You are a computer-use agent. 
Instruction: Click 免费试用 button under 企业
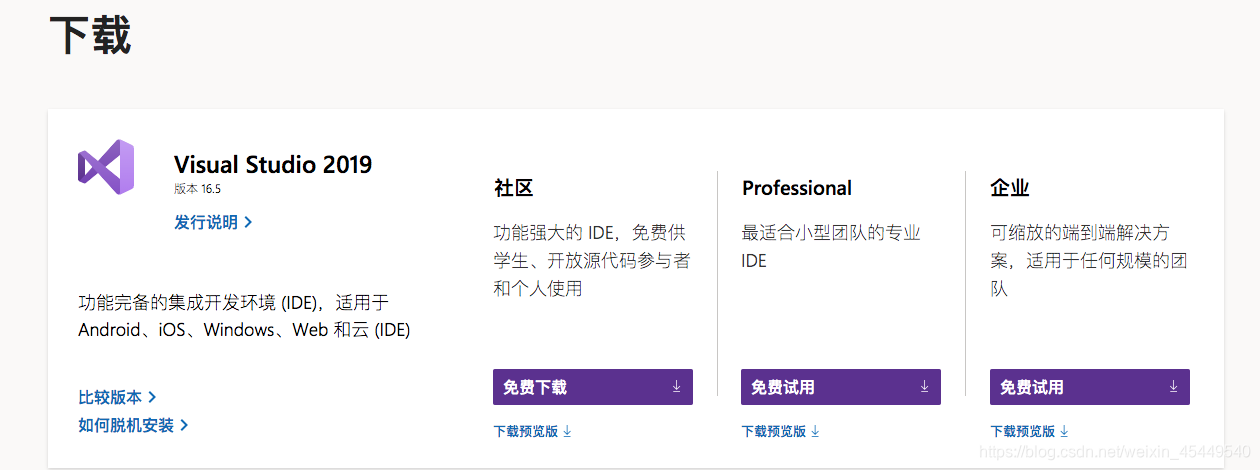point(1090,387)
